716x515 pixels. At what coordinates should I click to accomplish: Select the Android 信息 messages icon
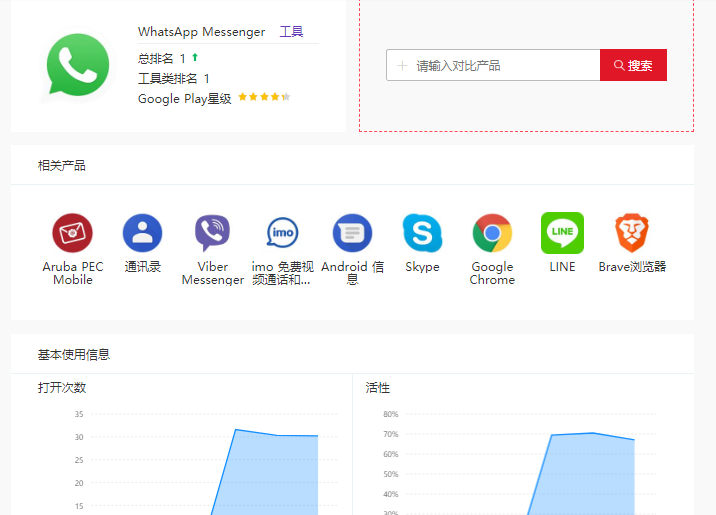[352, 233]
